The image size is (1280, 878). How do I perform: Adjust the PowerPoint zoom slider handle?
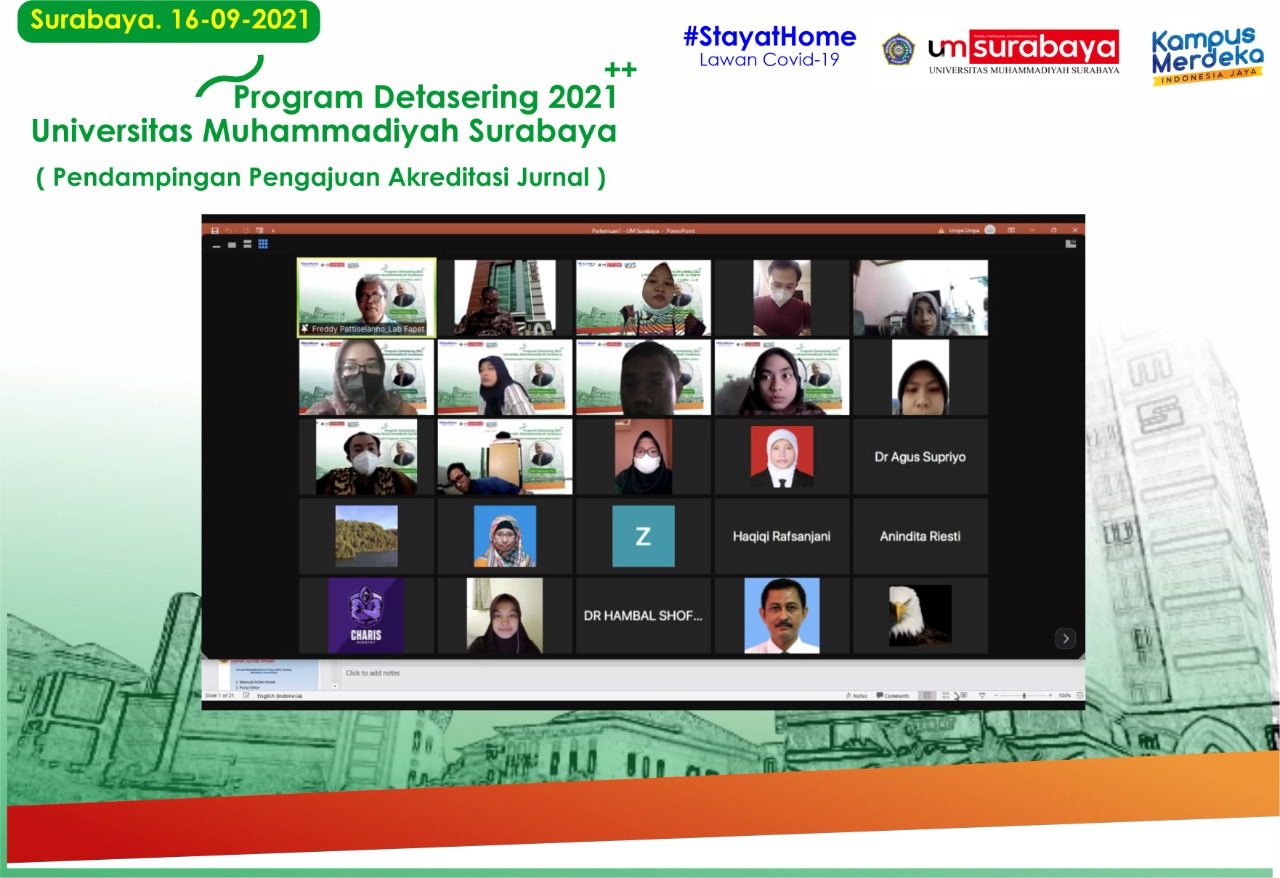point(1024,695)
